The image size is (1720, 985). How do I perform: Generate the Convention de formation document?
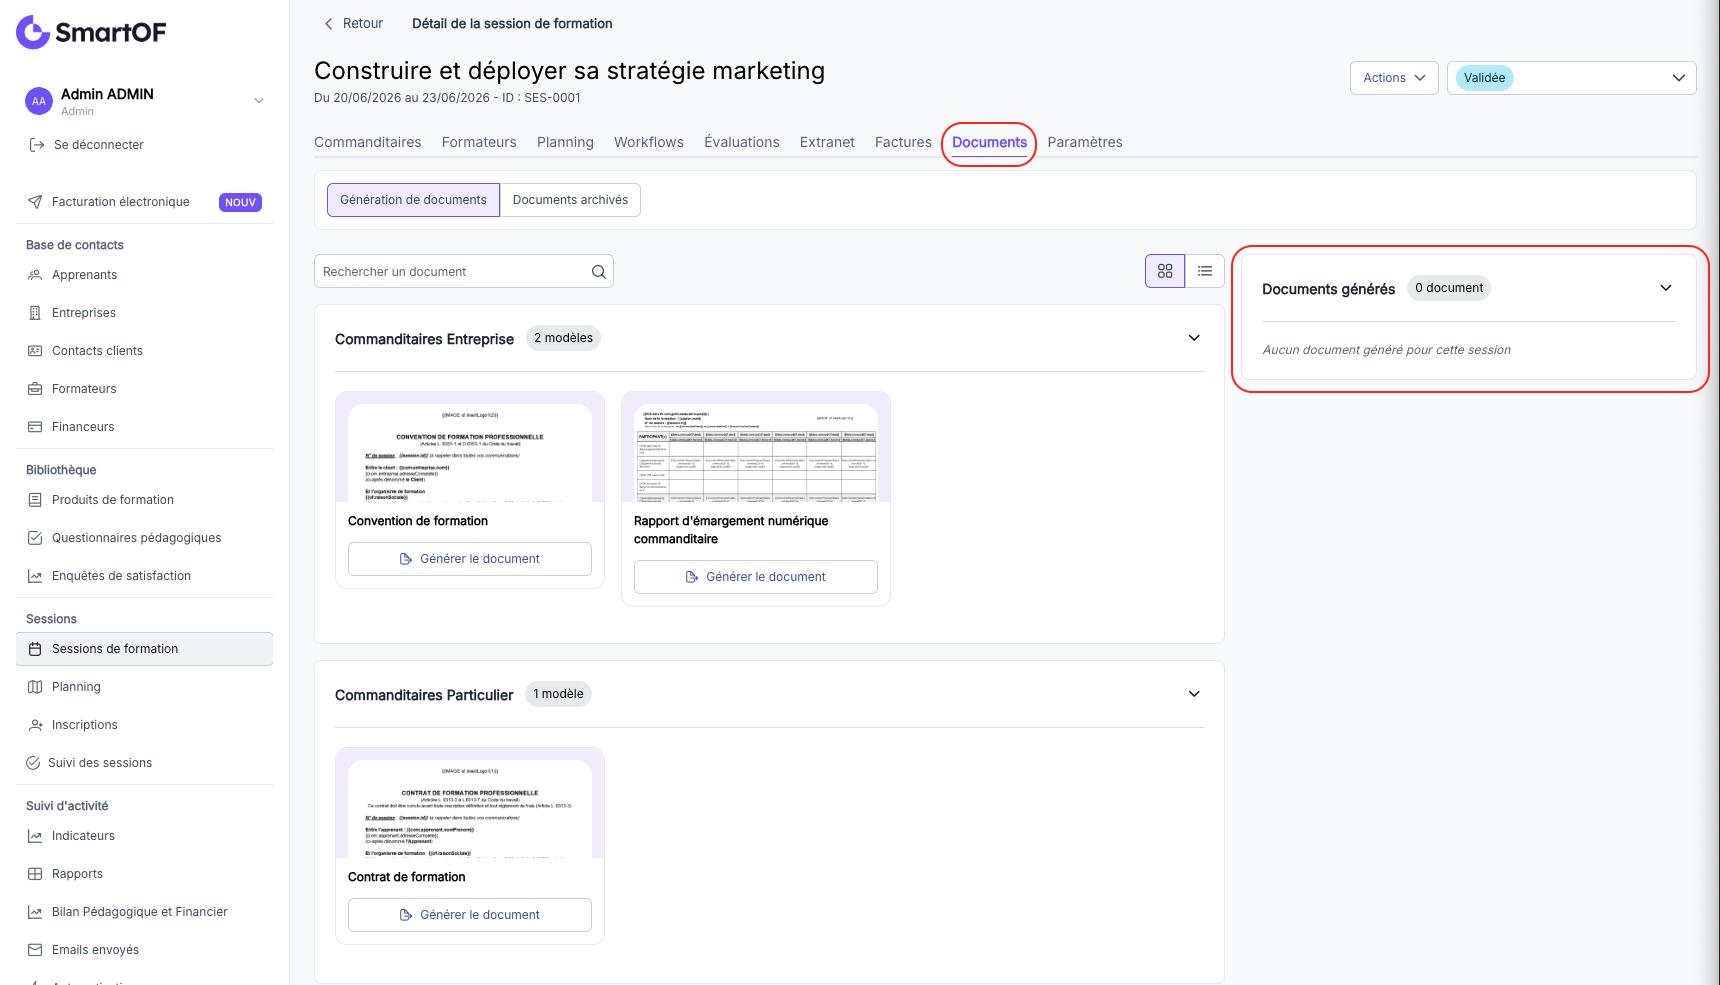pos(470,559)
